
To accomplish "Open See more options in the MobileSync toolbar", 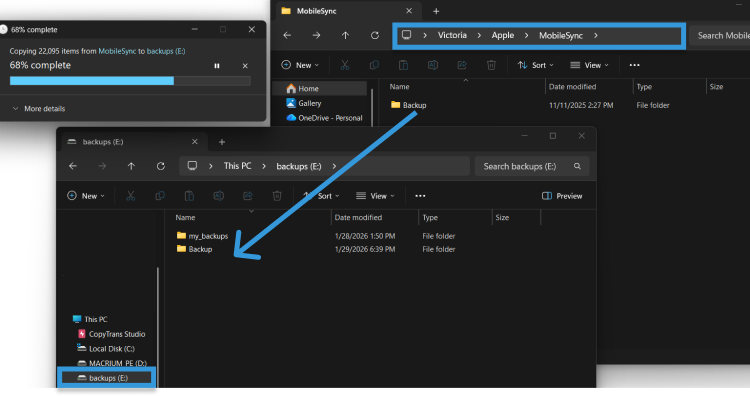I will (634, 65).
